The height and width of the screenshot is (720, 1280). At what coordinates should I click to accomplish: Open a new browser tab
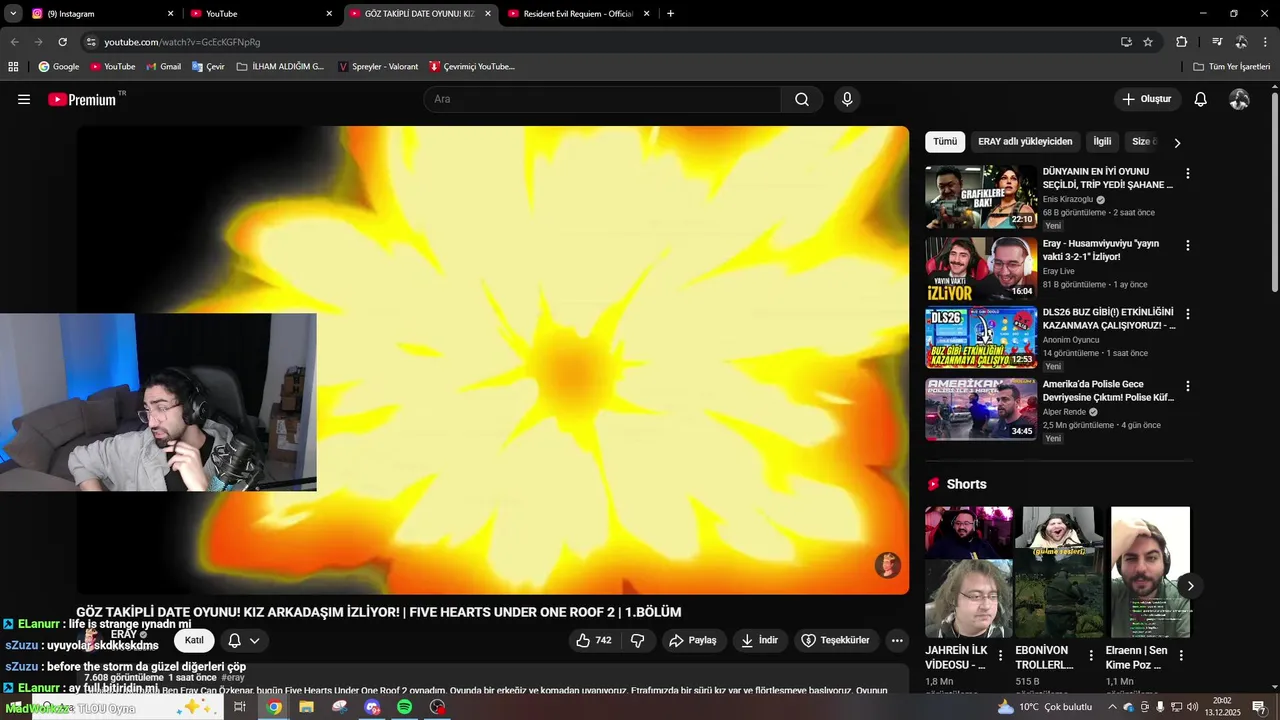[670, 14]
